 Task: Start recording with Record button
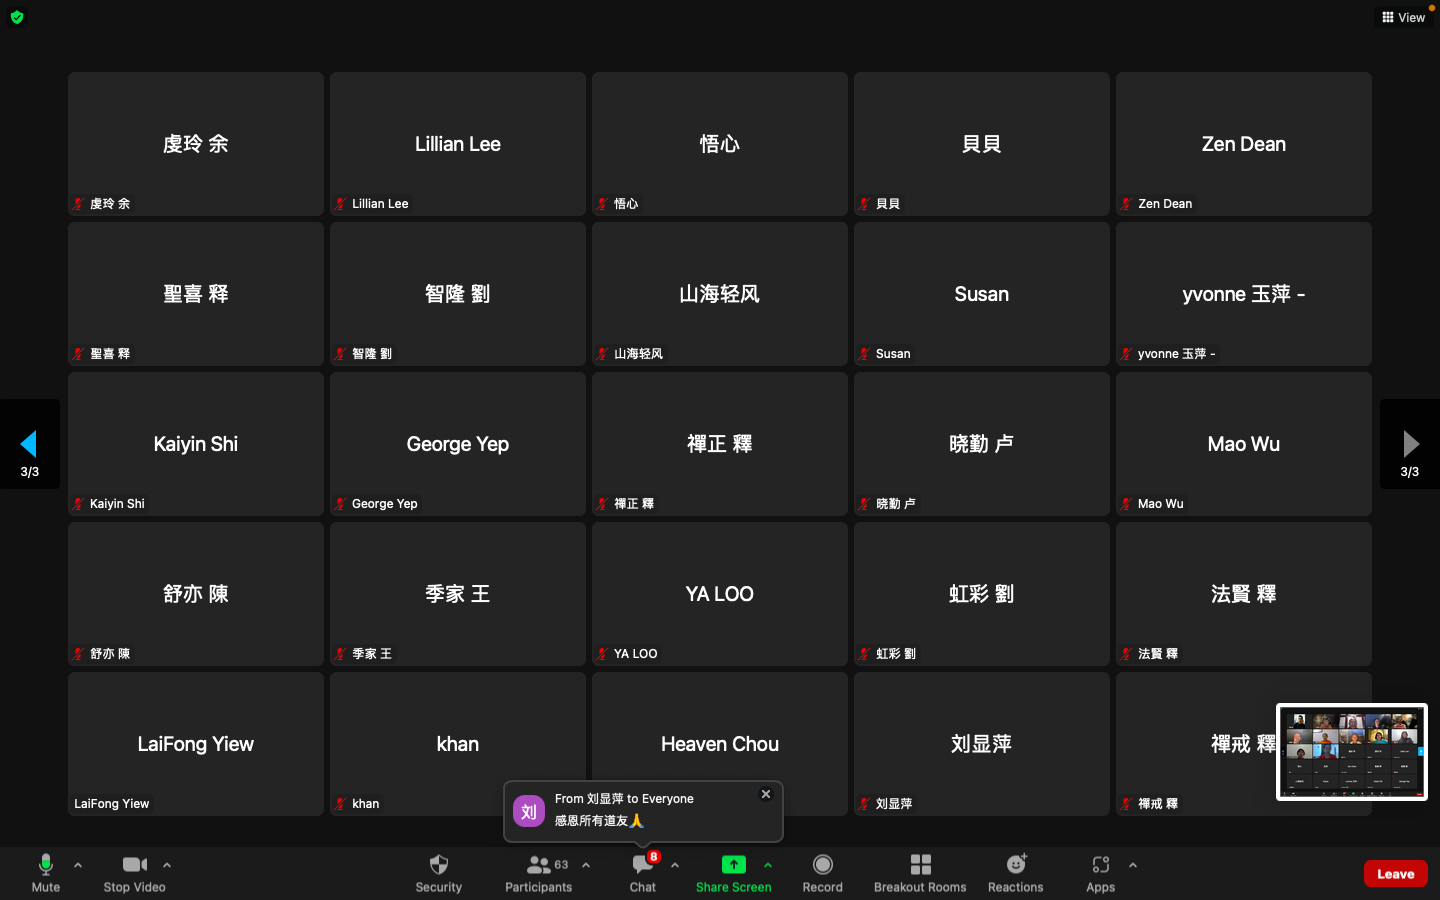pos(822,872)
